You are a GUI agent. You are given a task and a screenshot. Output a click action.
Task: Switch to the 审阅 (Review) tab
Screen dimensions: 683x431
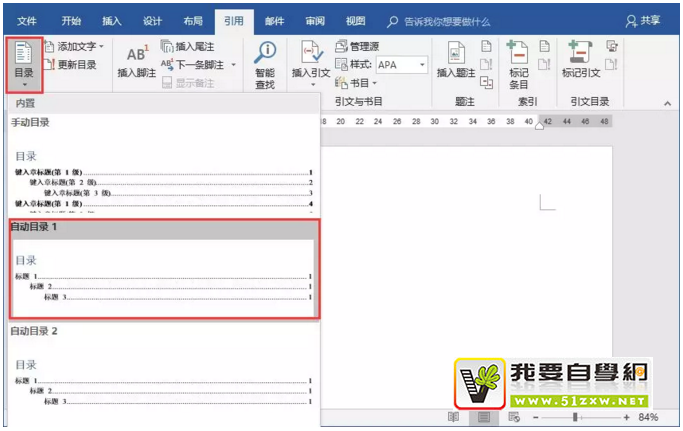pos(314,20)
